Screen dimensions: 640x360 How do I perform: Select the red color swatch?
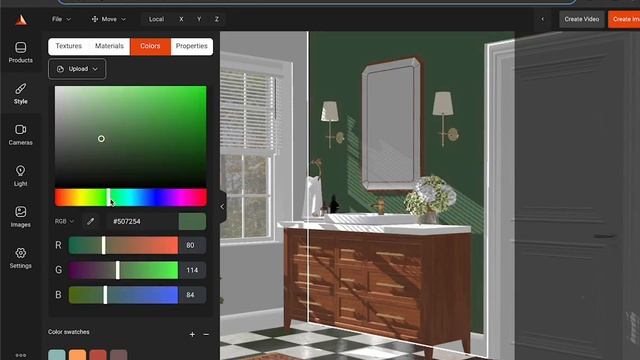(98, 355)
